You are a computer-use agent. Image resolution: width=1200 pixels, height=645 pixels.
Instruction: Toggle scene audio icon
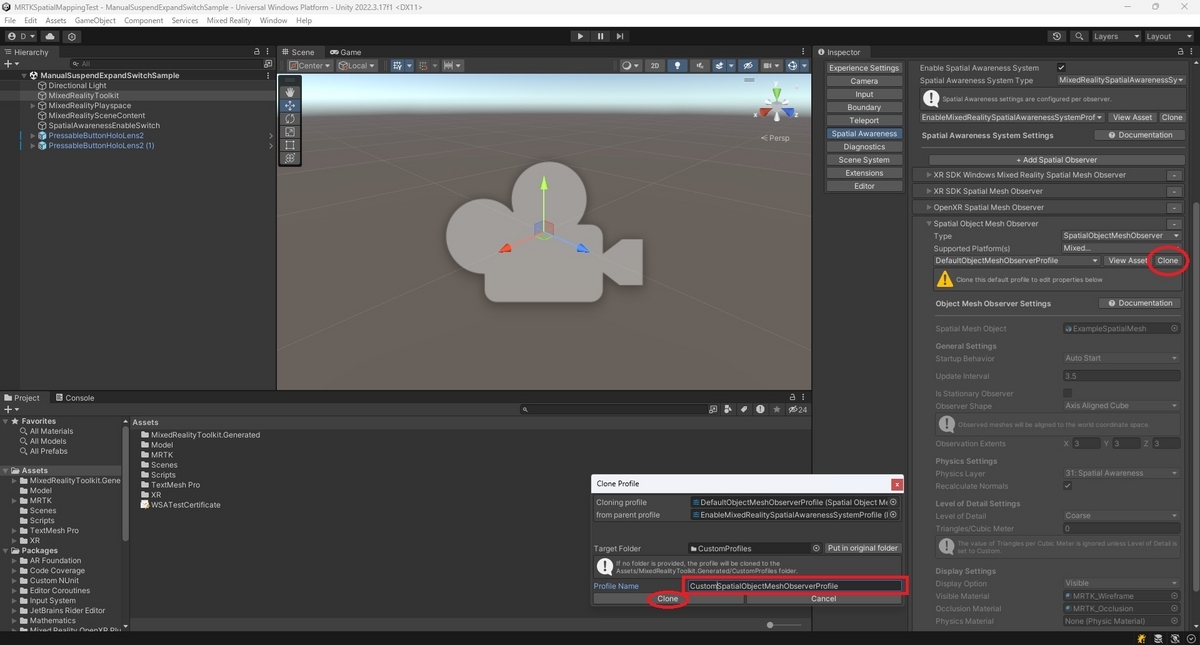click(701, 66)
